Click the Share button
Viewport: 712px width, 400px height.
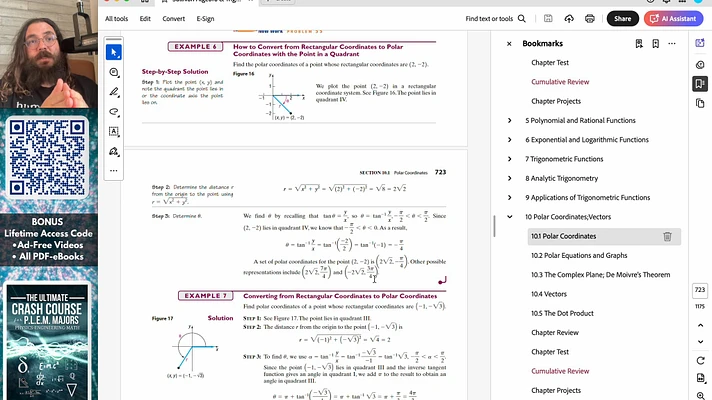tap(623, 19)
